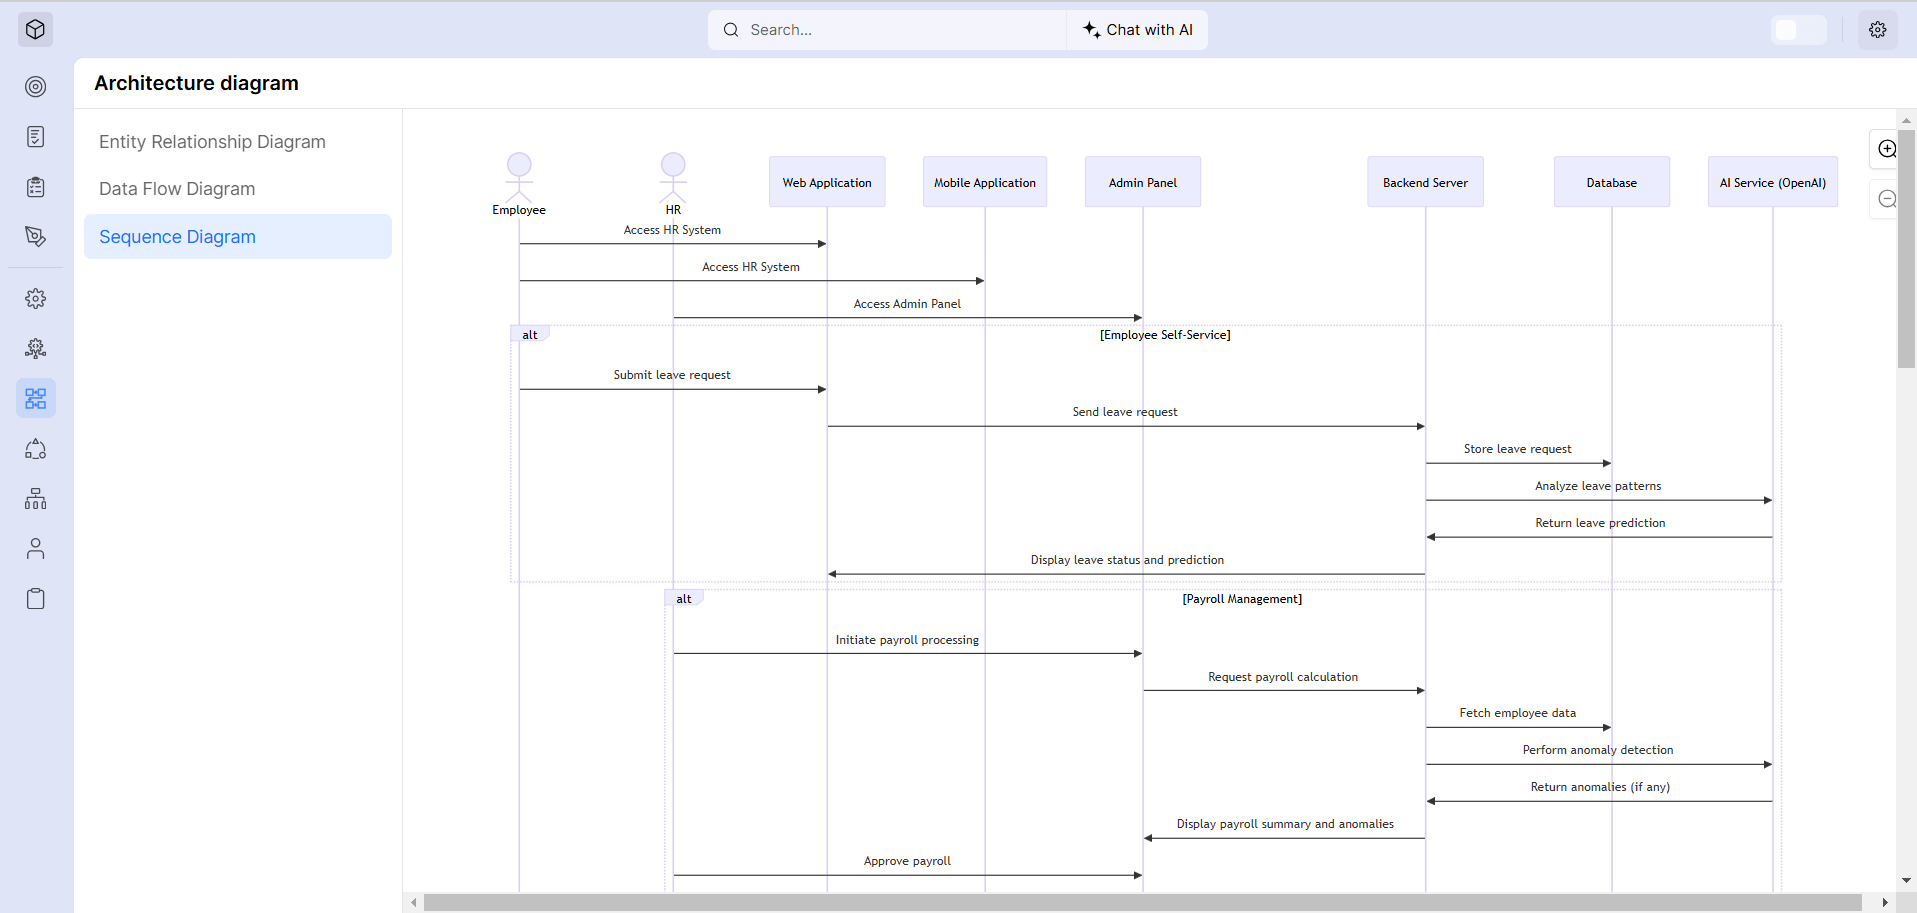Click the scroll up arrow
The height and width of the screenshot is (913, 1917).
pos(1906,120)
